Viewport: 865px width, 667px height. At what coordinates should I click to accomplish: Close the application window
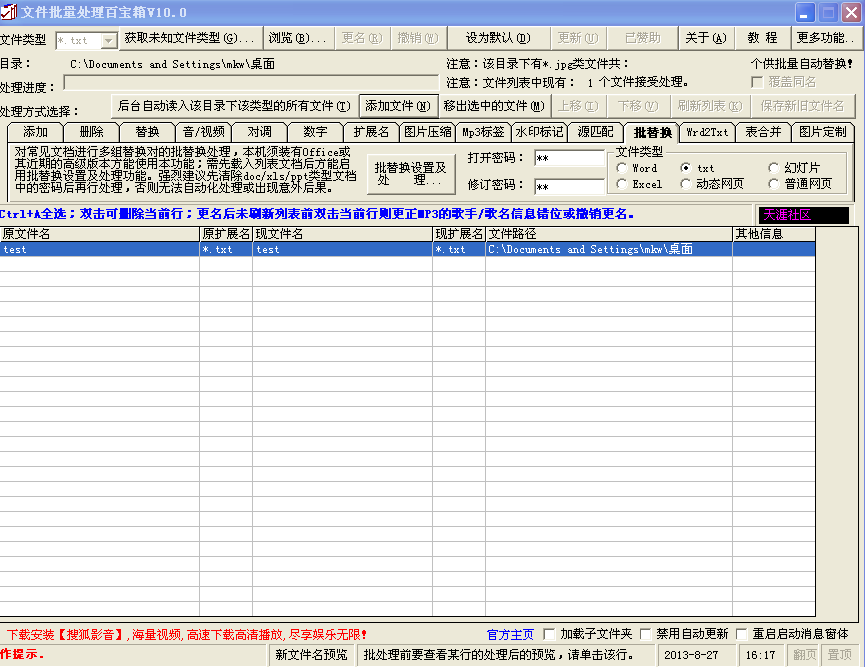point(851,13)
